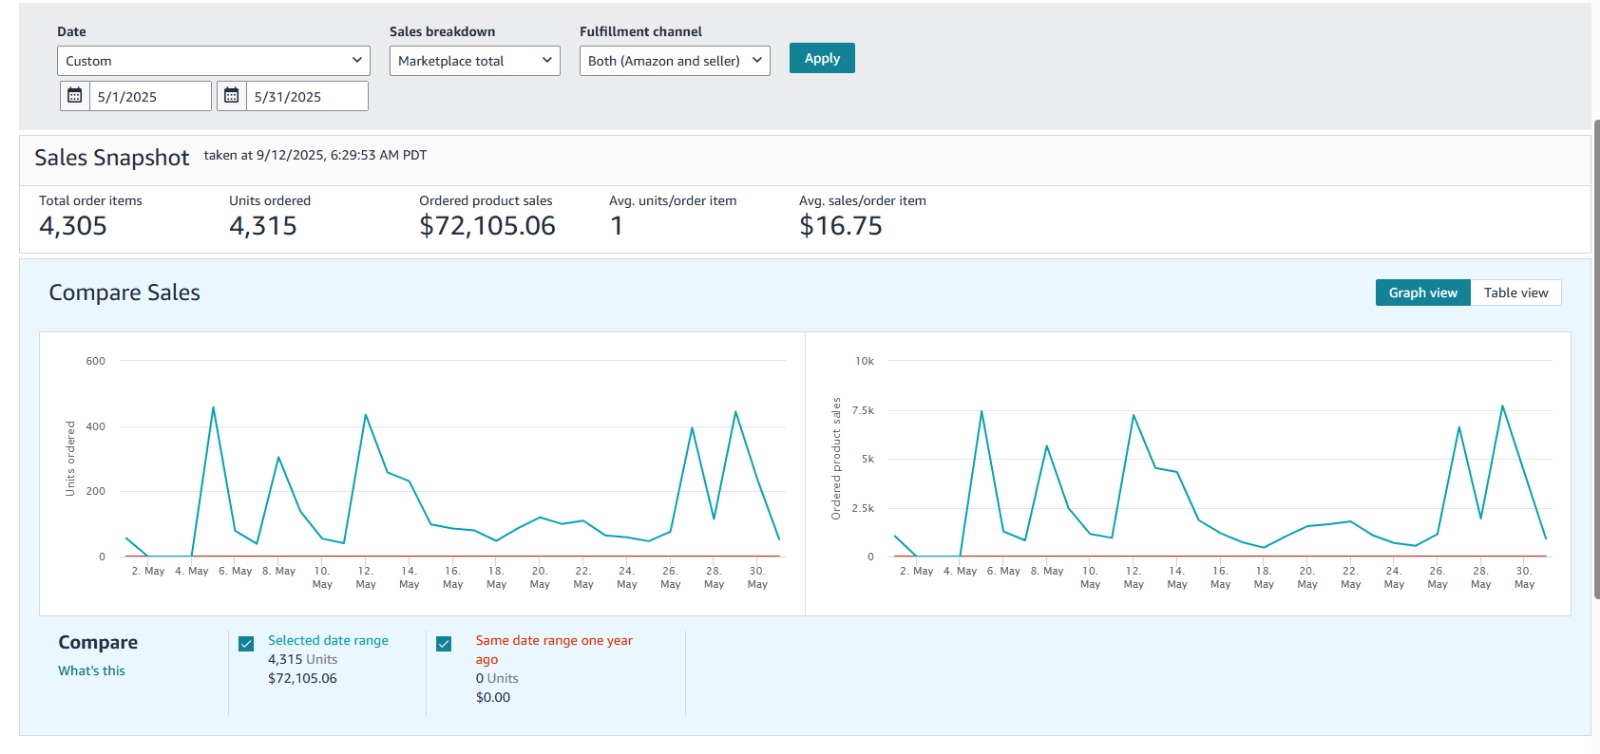Click the start date calendar icon

pos(75,96)
